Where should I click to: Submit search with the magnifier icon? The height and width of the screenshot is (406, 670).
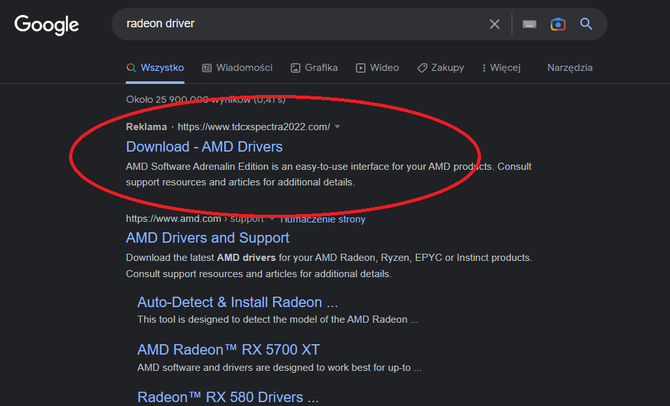586,24
